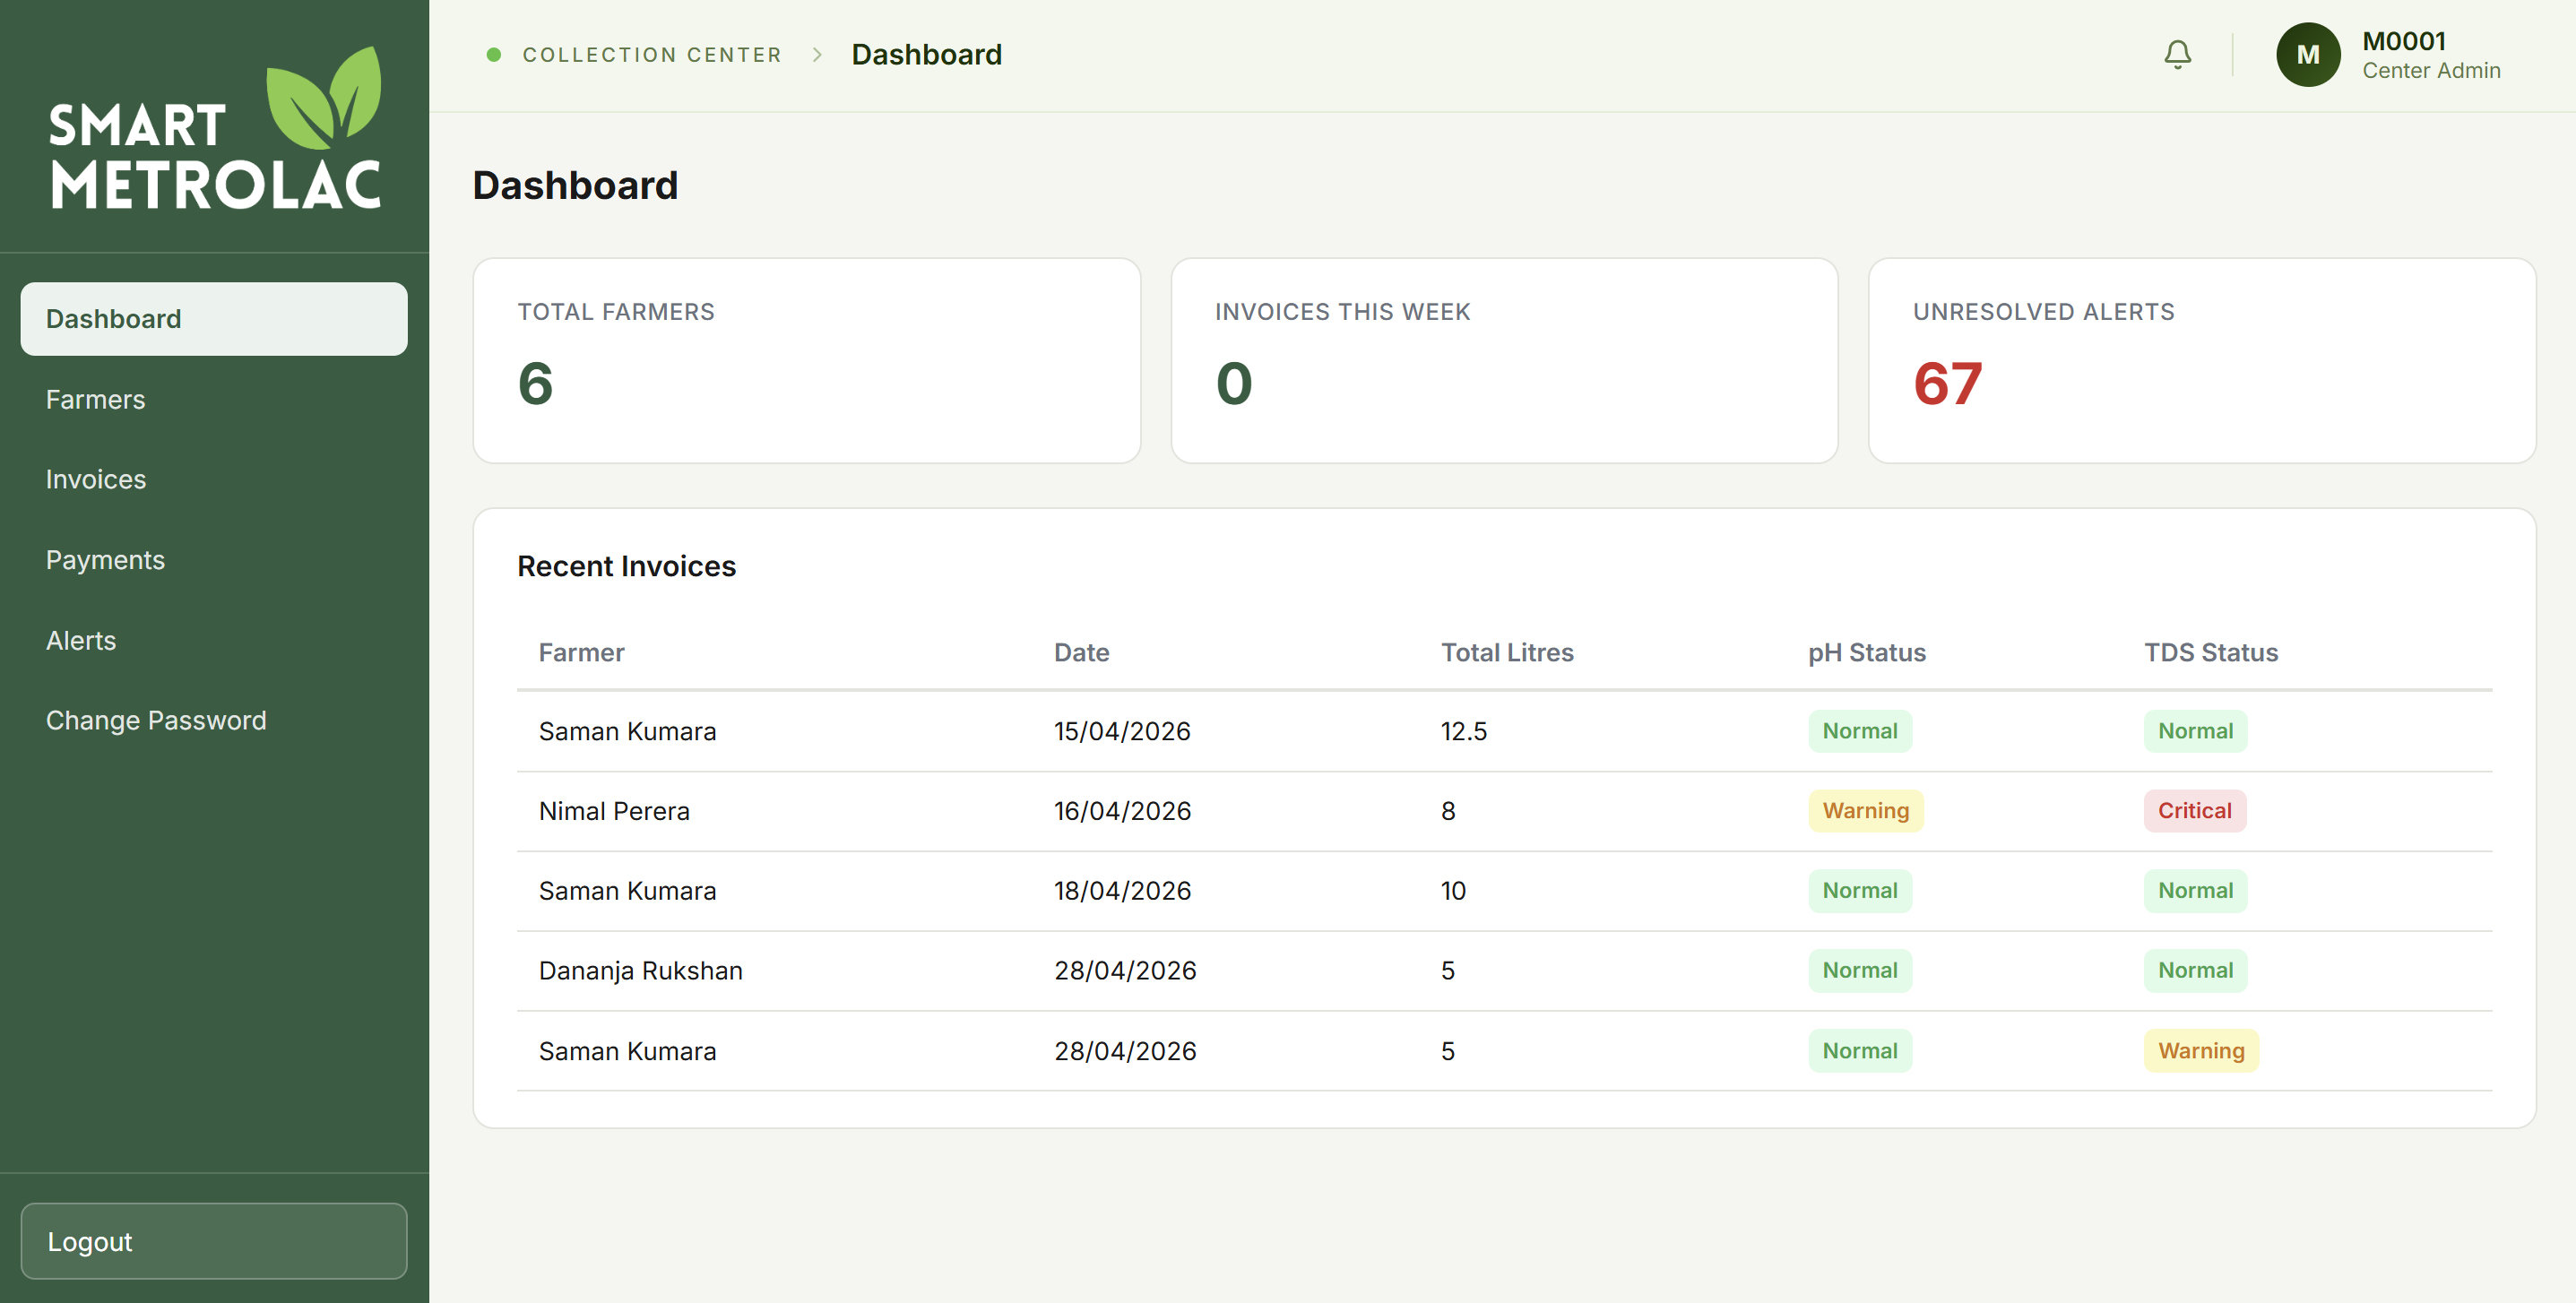Click the Normal pH badge for 15/04/2026
Screen dimensions: 2576x1303
[x=1859, y=731]
